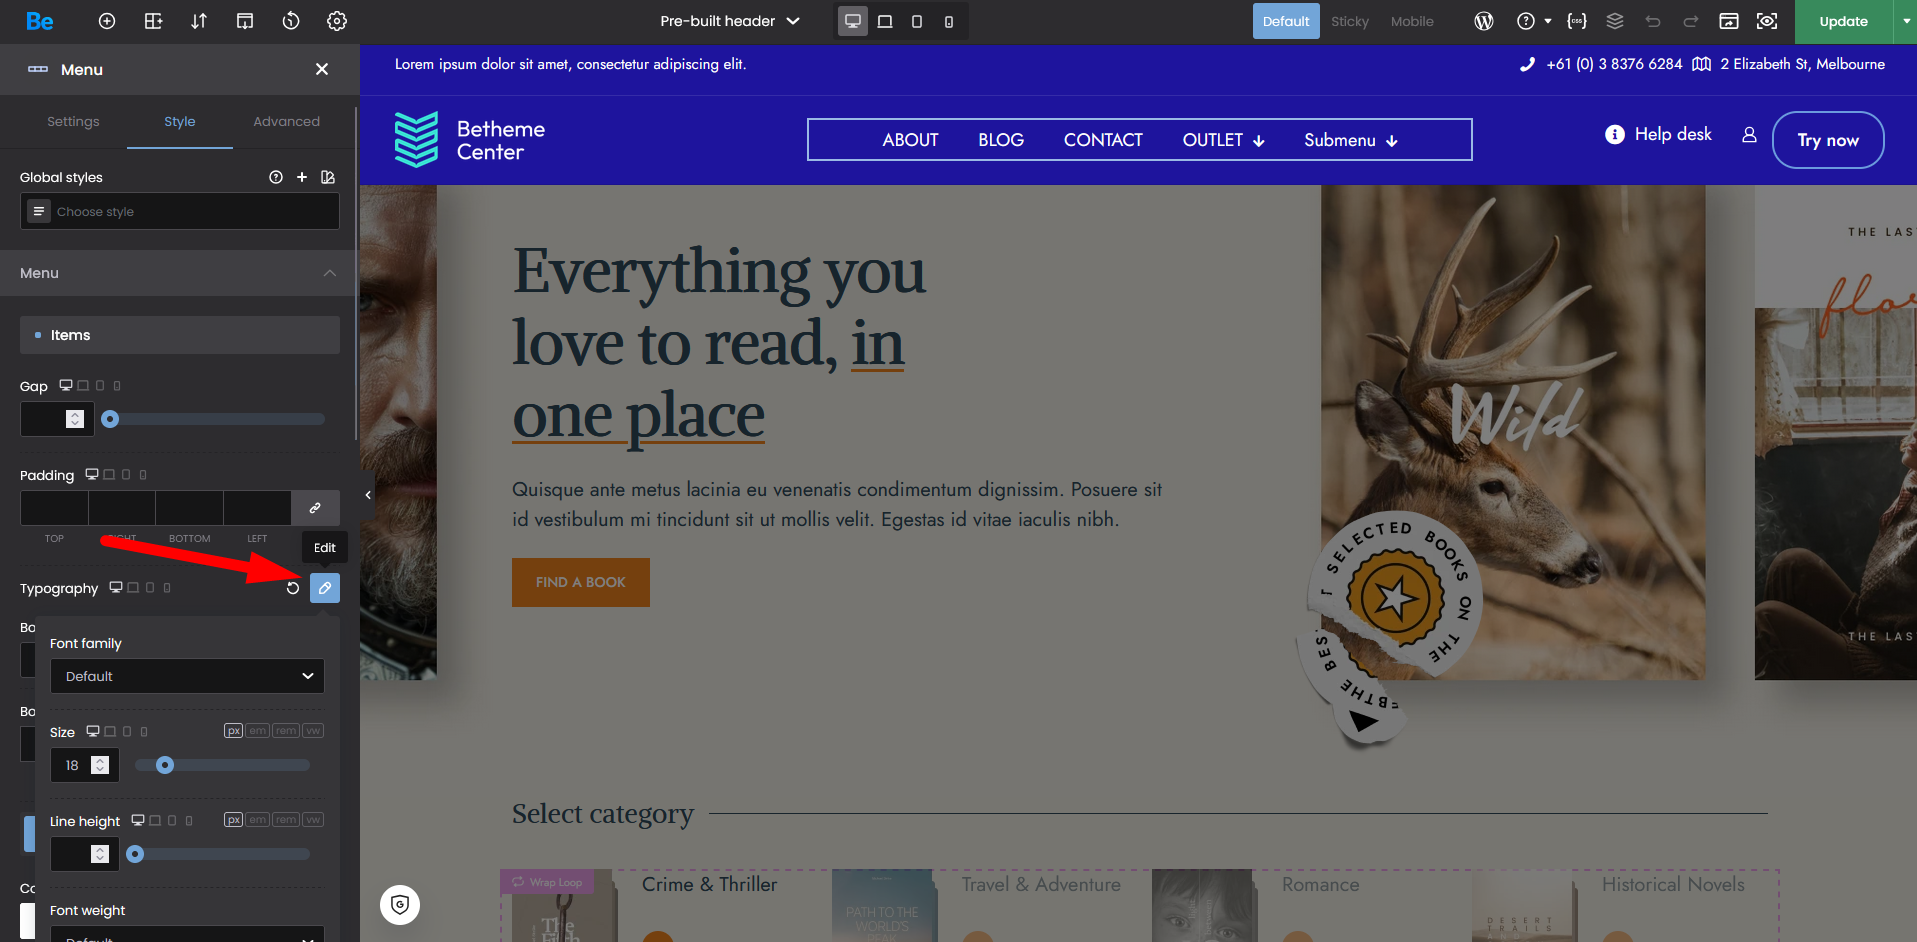Click the green Update button
This screenshot has height=942, width=1917.
(x=1843, y=21)
